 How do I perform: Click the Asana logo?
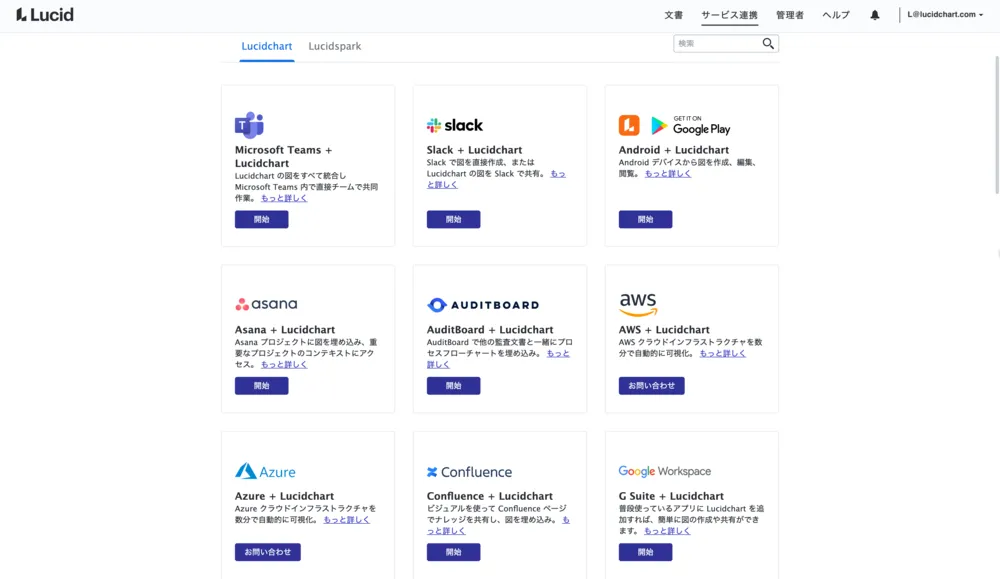266,304
